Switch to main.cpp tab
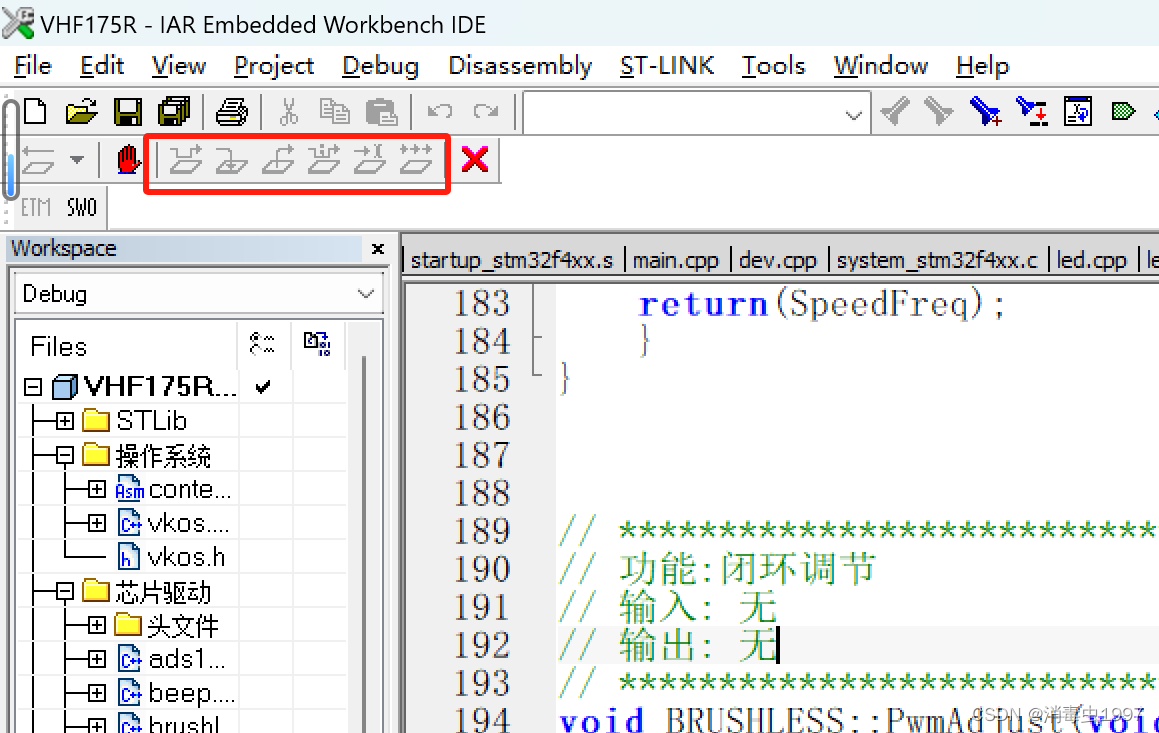The width and height of the screenshot is (1159, 733). coord(676,260)
